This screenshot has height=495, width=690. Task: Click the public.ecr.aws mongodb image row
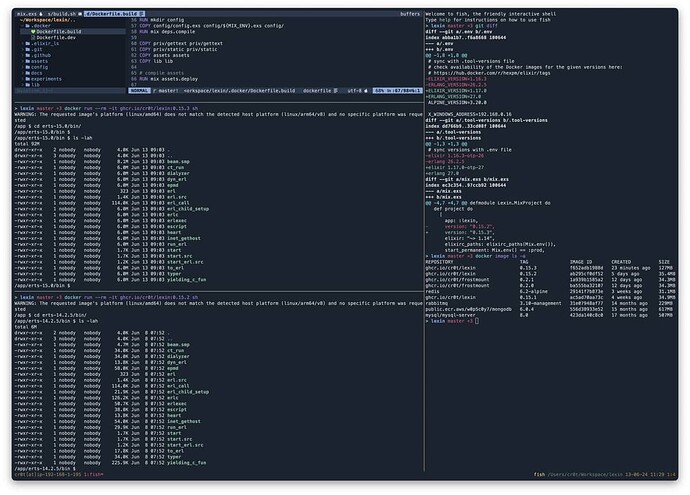(549, 309)
